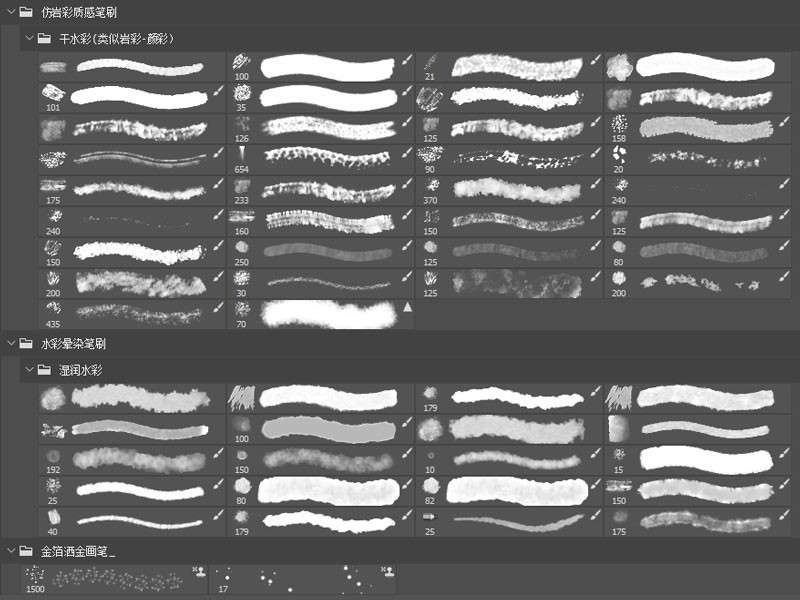Screen dimensions: 800x600
Task: Select the size 17 gold sparkle brush
Action: (300, 579)
